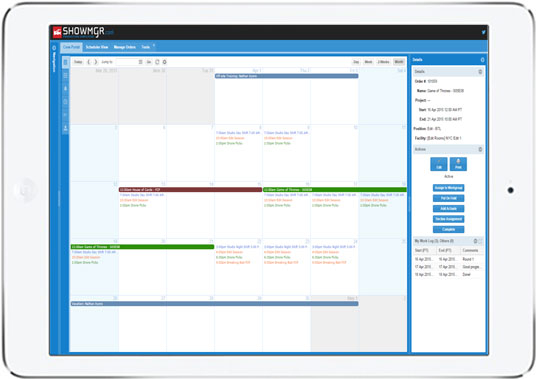Go to the previous month arrow
536x379 pixels.
click(89, 62)
